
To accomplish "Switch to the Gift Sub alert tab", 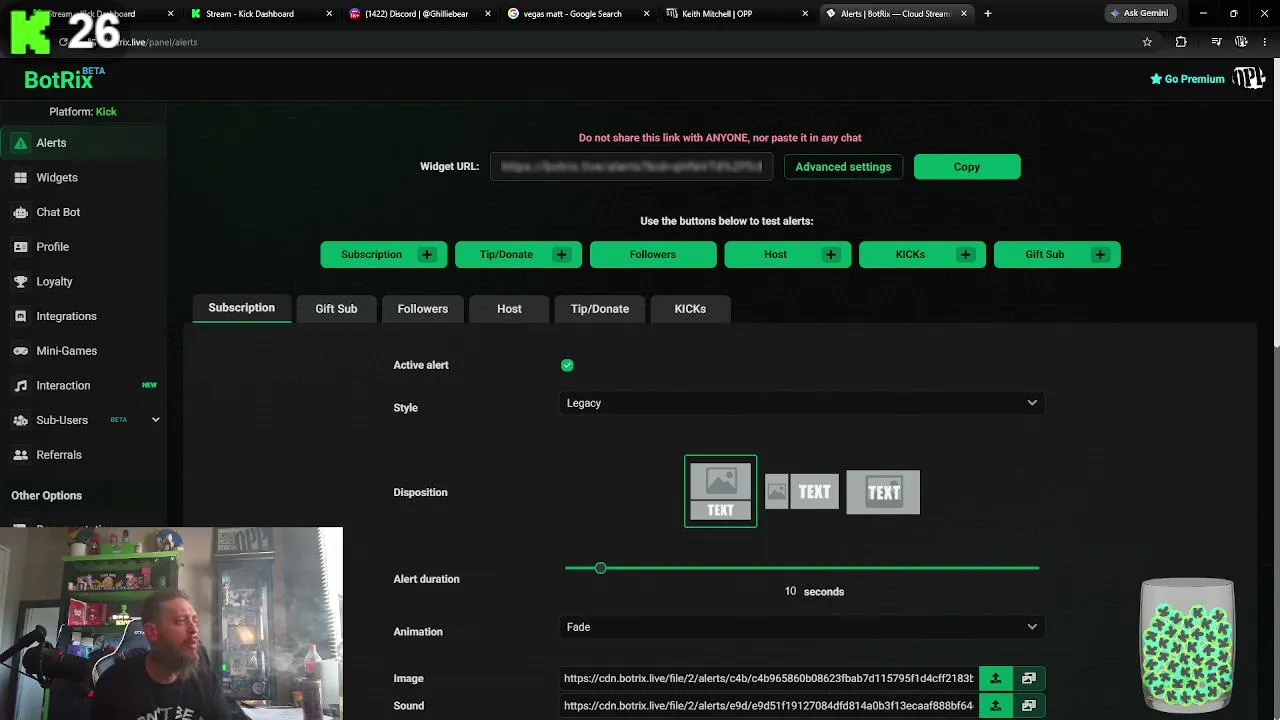I will pos(336,309).
